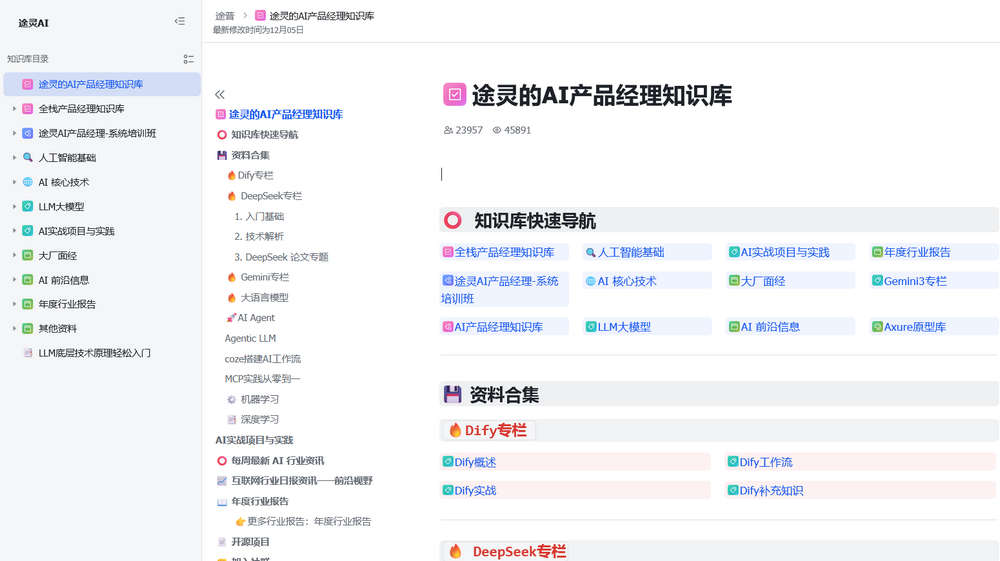Jump to 大语言模型 in the outline

pyautogui.click(x=265, y=298)
